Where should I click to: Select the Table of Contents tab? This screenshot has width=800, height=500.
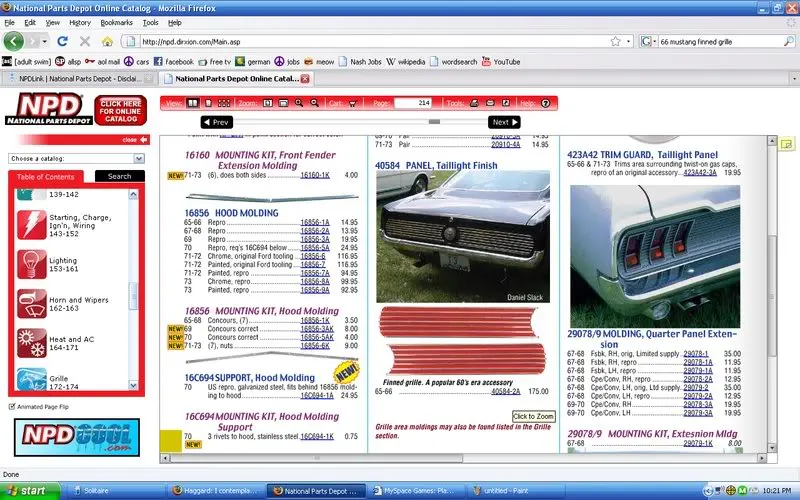[x=45, y=177]
